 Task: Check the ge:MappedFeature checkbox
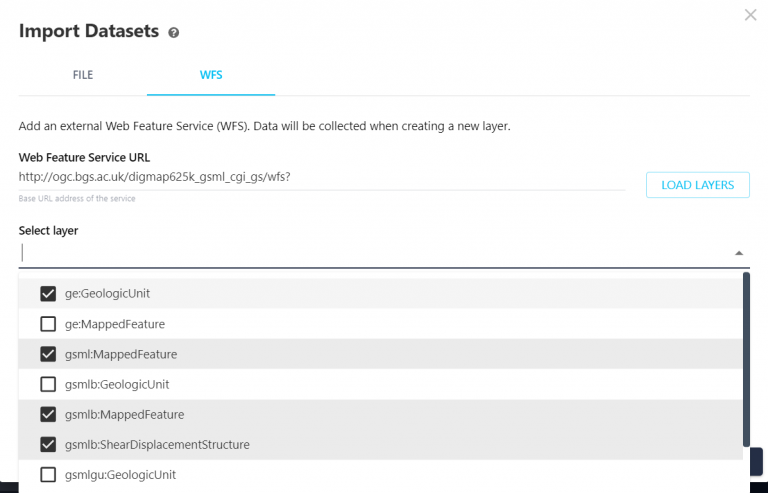click(x=48, y=324)
